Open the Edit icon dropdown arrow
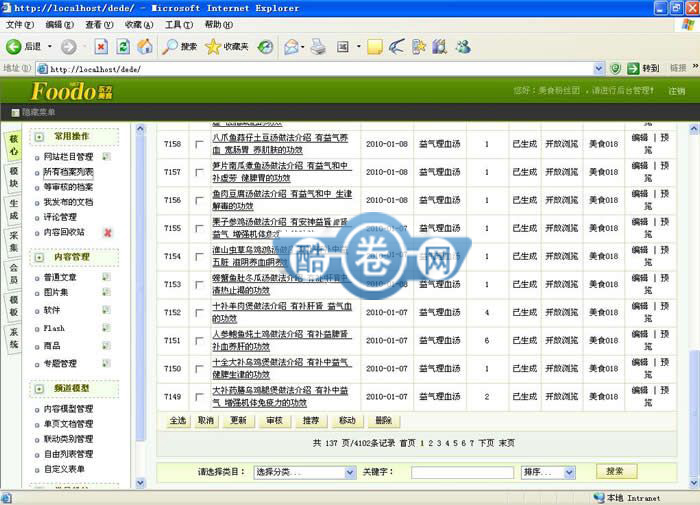 (358, 46)
